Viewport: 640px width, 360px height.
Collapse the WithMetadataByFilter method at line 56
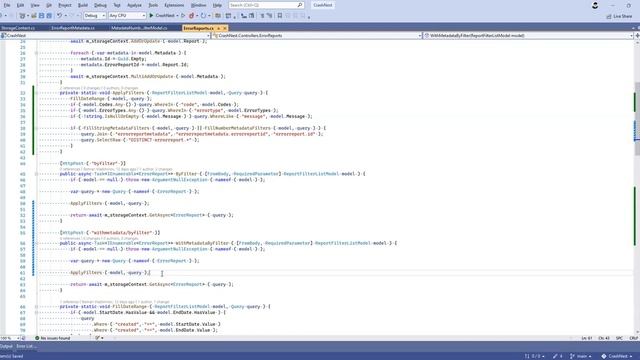[36, 243]
